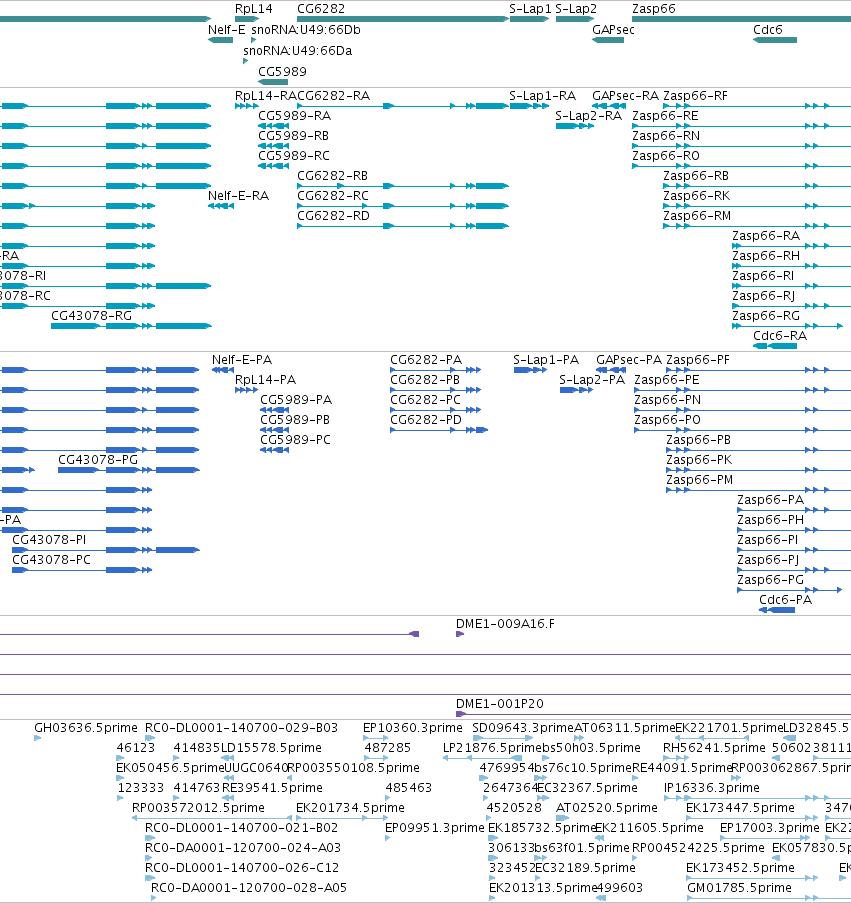Image resolution: width=851 pixels, height=903 pixels.
Task: Click protein Cdc6-PA label
Action: [x=785, y=600]
